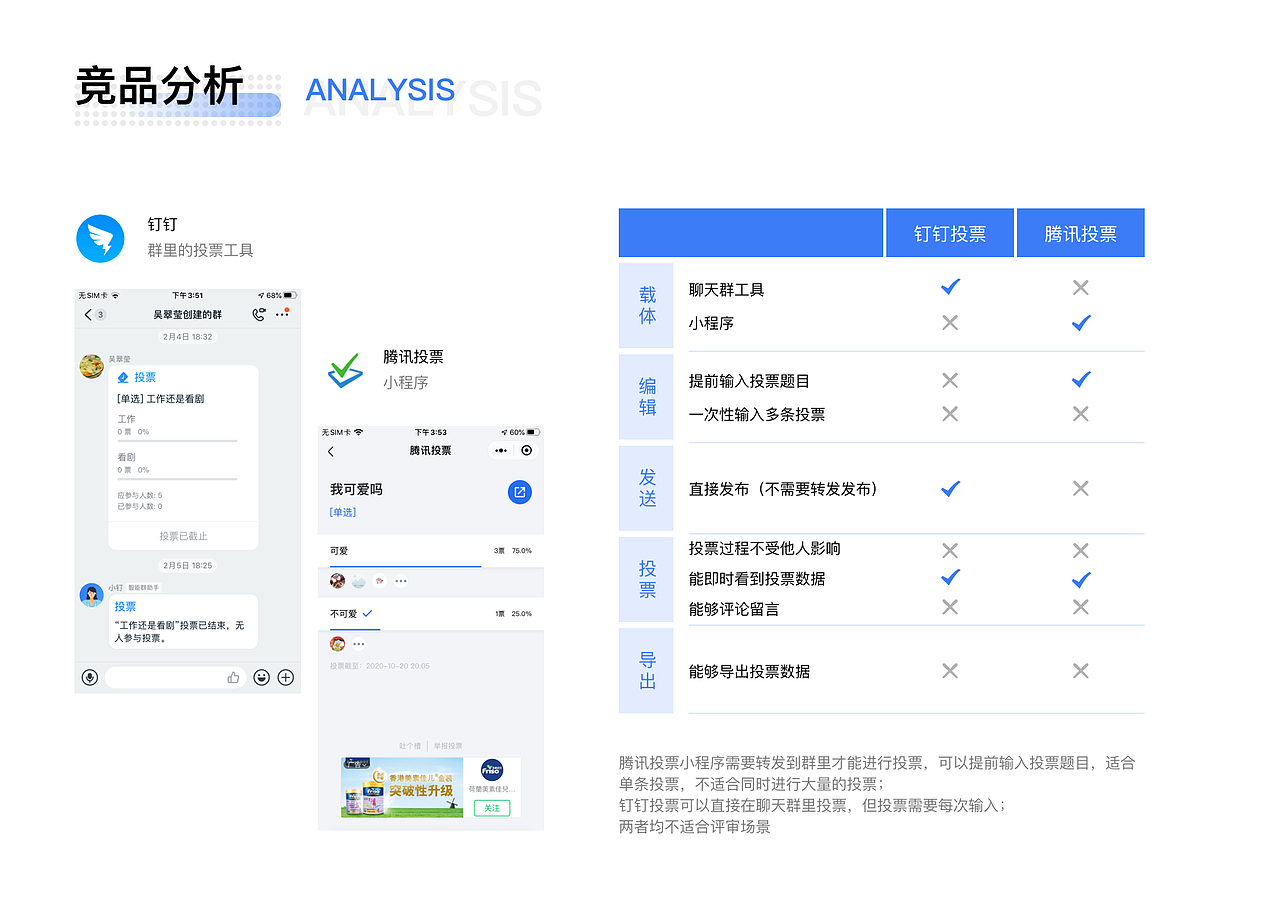Tap the DingTalk message input field

coord(175,677)
